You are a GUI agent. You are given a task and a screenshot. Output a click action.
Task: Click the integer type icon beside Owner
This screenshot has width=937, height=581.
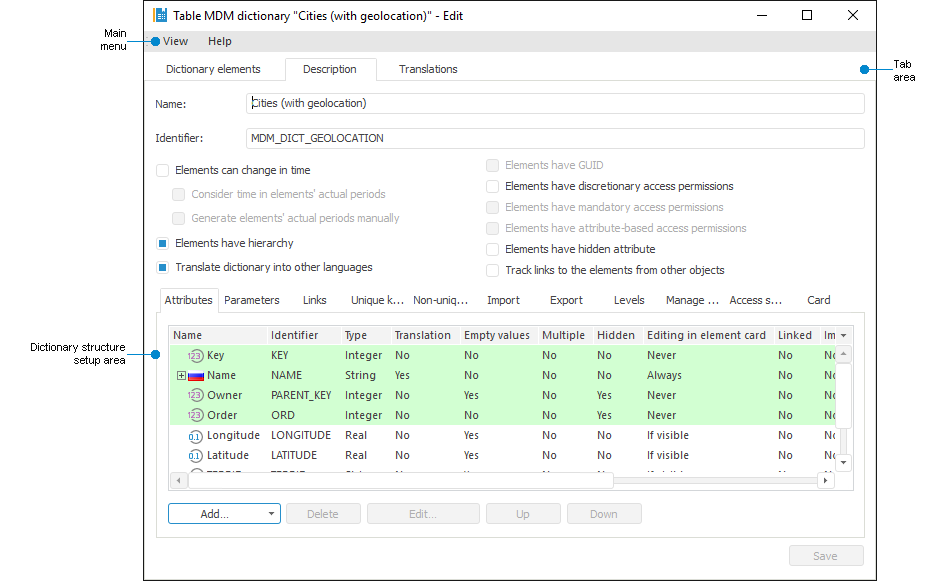(x=194, y=395)
